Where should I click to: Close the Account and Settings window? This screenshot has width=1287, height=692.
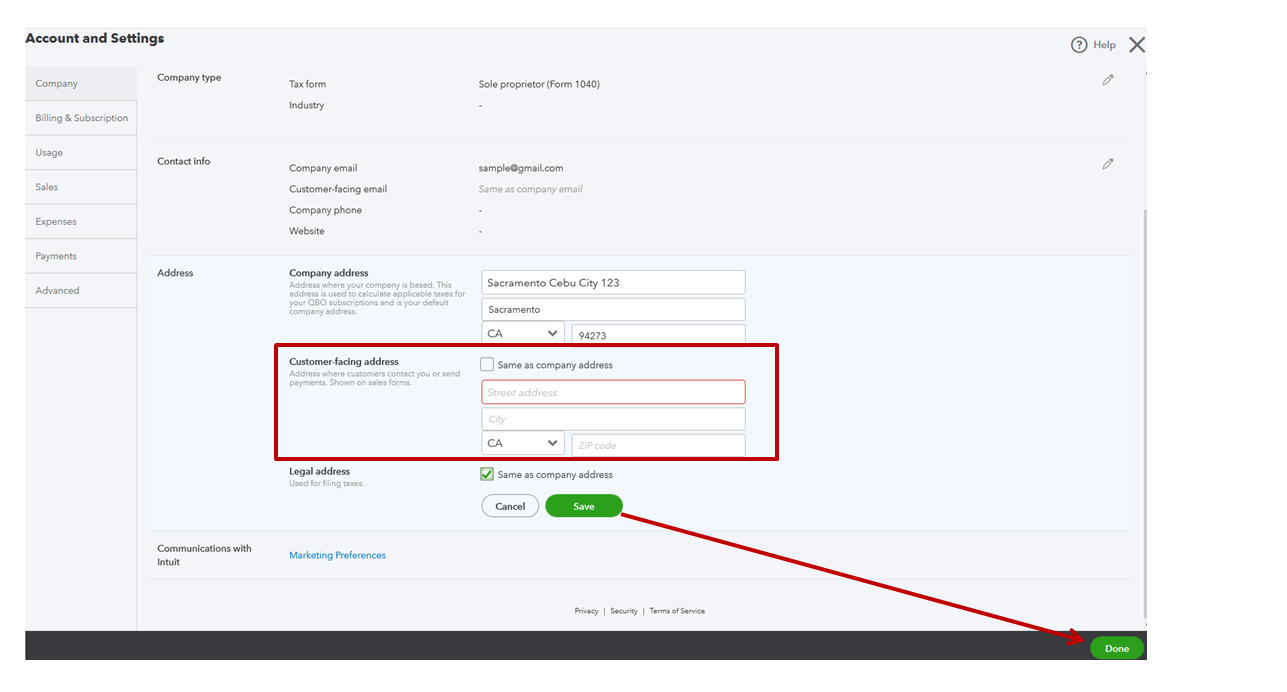[1136, 45]
